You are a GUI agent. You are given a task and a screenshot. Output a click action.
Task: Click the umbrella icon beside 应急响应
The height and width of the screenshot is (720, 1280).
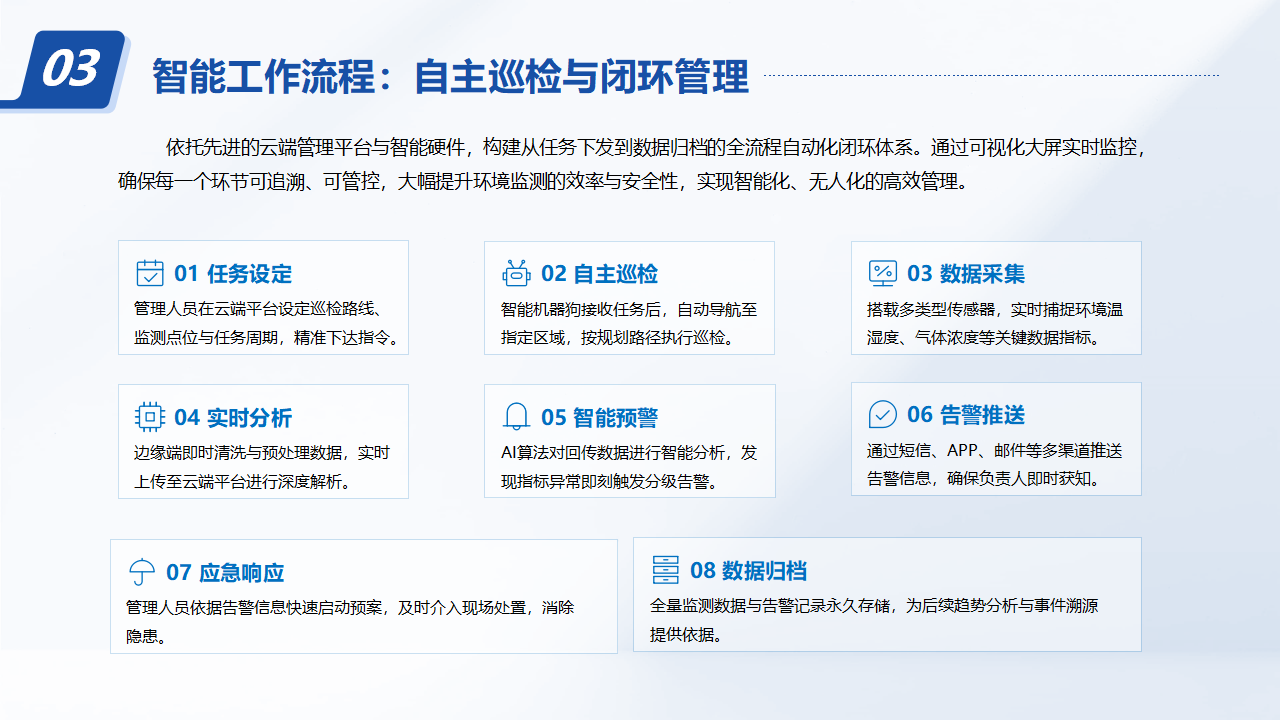pyautogui.click(x=142, y=572)
